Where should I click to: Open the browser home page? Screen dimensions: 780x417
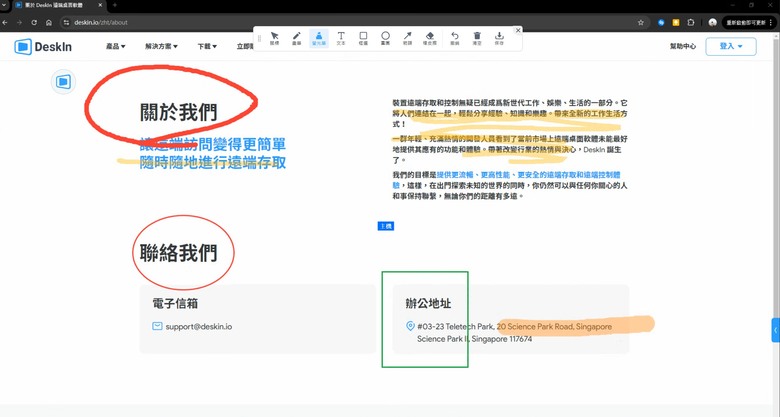[x=49, y=22]
